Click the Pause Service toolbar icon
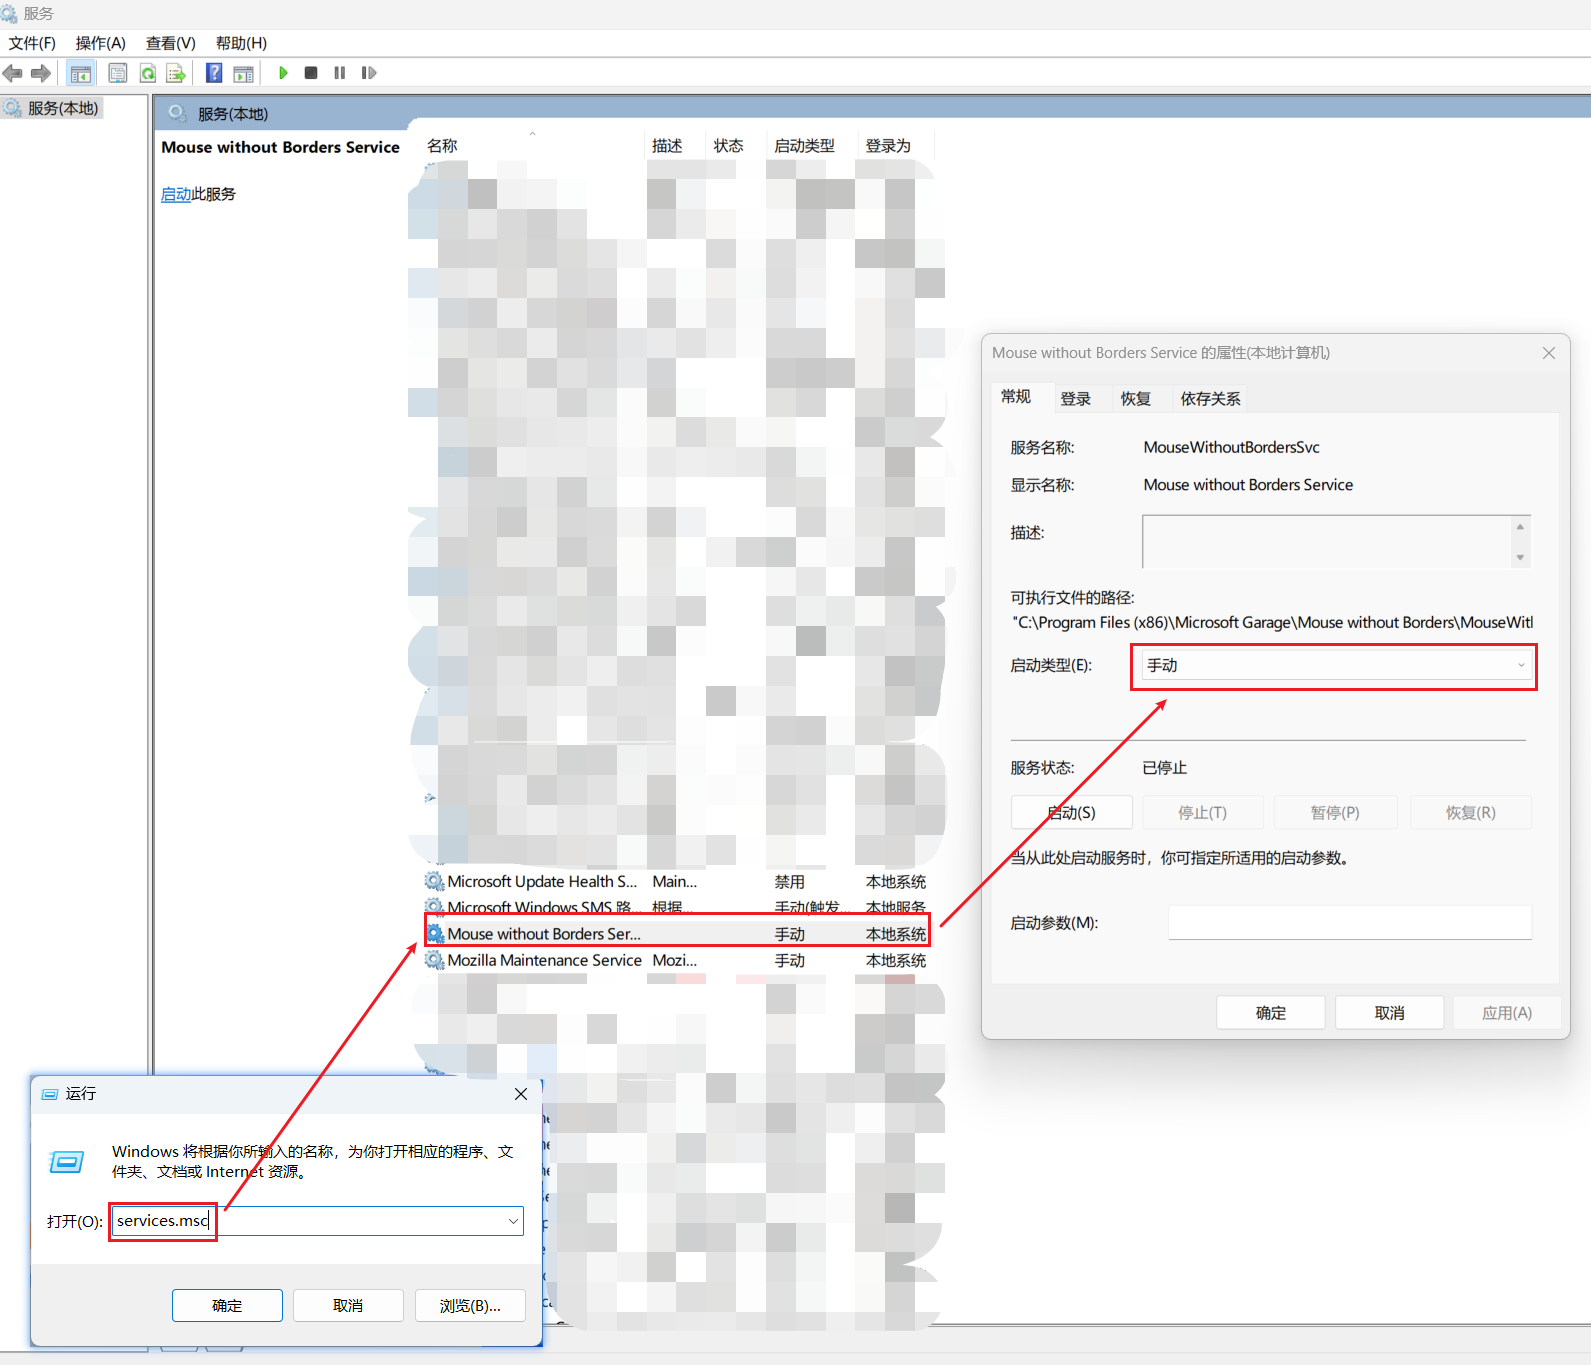 click(340, 73)
